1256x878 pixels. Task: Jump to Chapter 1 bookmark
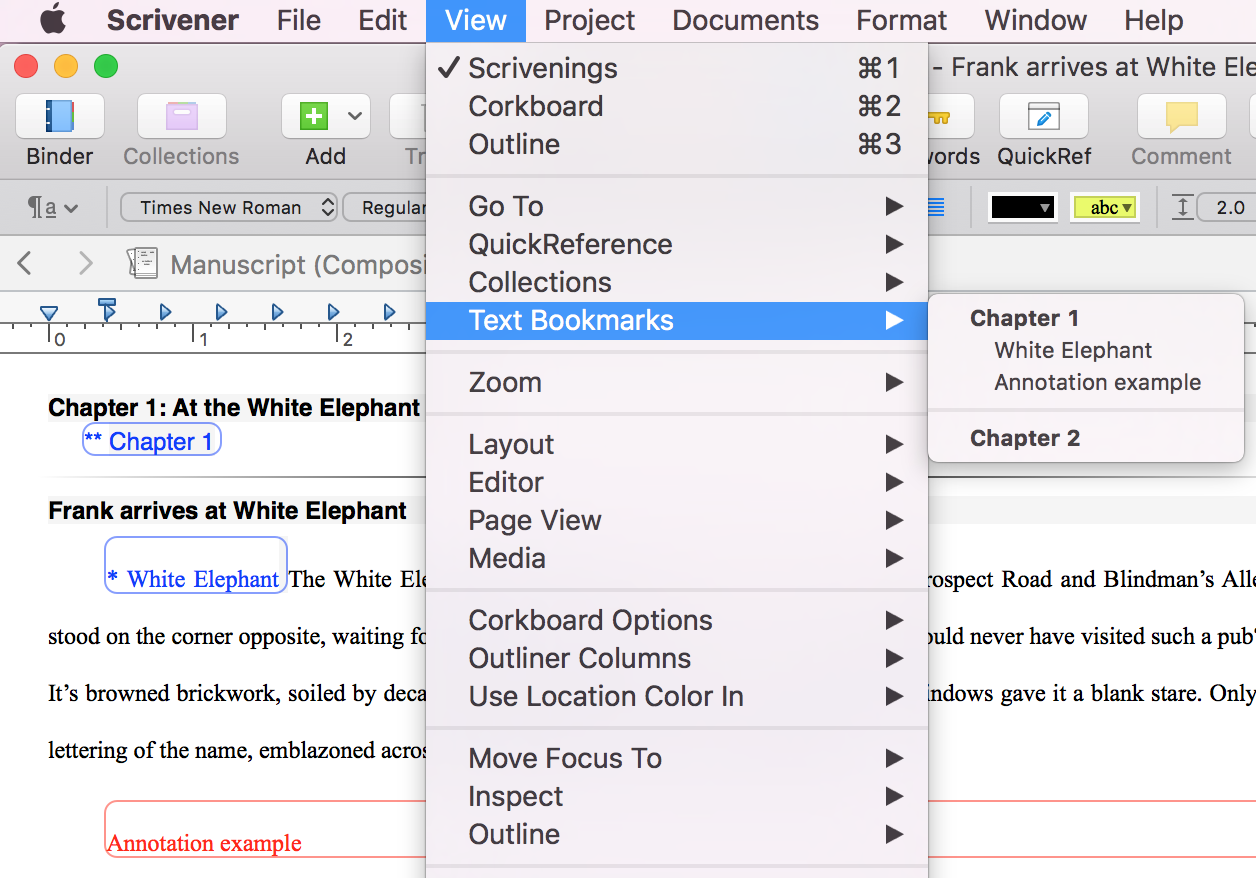[x=1086, y=318]
